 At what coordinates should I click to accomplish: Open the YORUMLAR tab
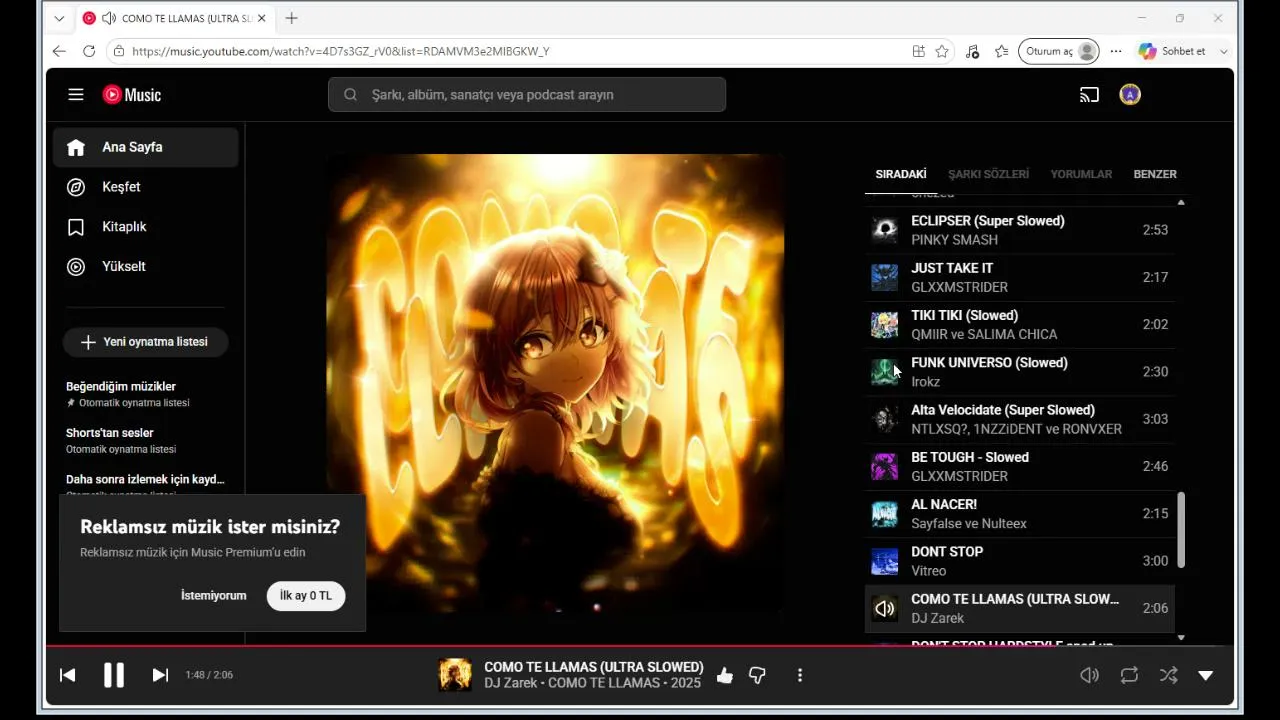[1081, 174]
